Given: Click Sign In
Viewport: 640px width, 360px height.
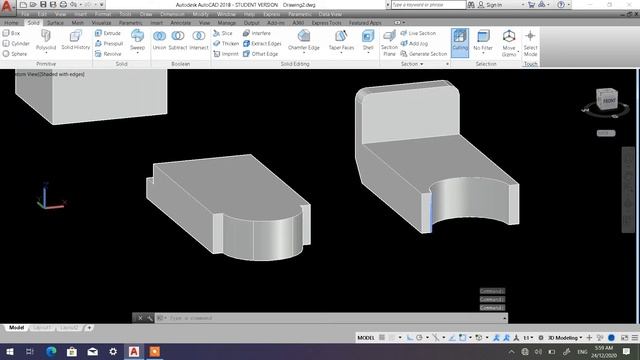Looking at the screenshot, I should point(491,5).
